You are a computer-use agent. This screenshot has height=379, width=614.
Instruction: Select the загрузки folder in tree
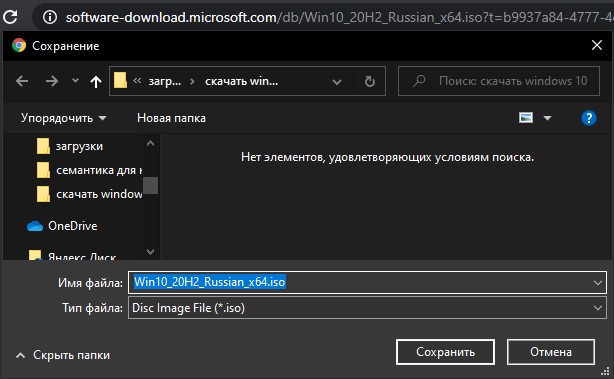pyautogui.click(x=79, y=146)
